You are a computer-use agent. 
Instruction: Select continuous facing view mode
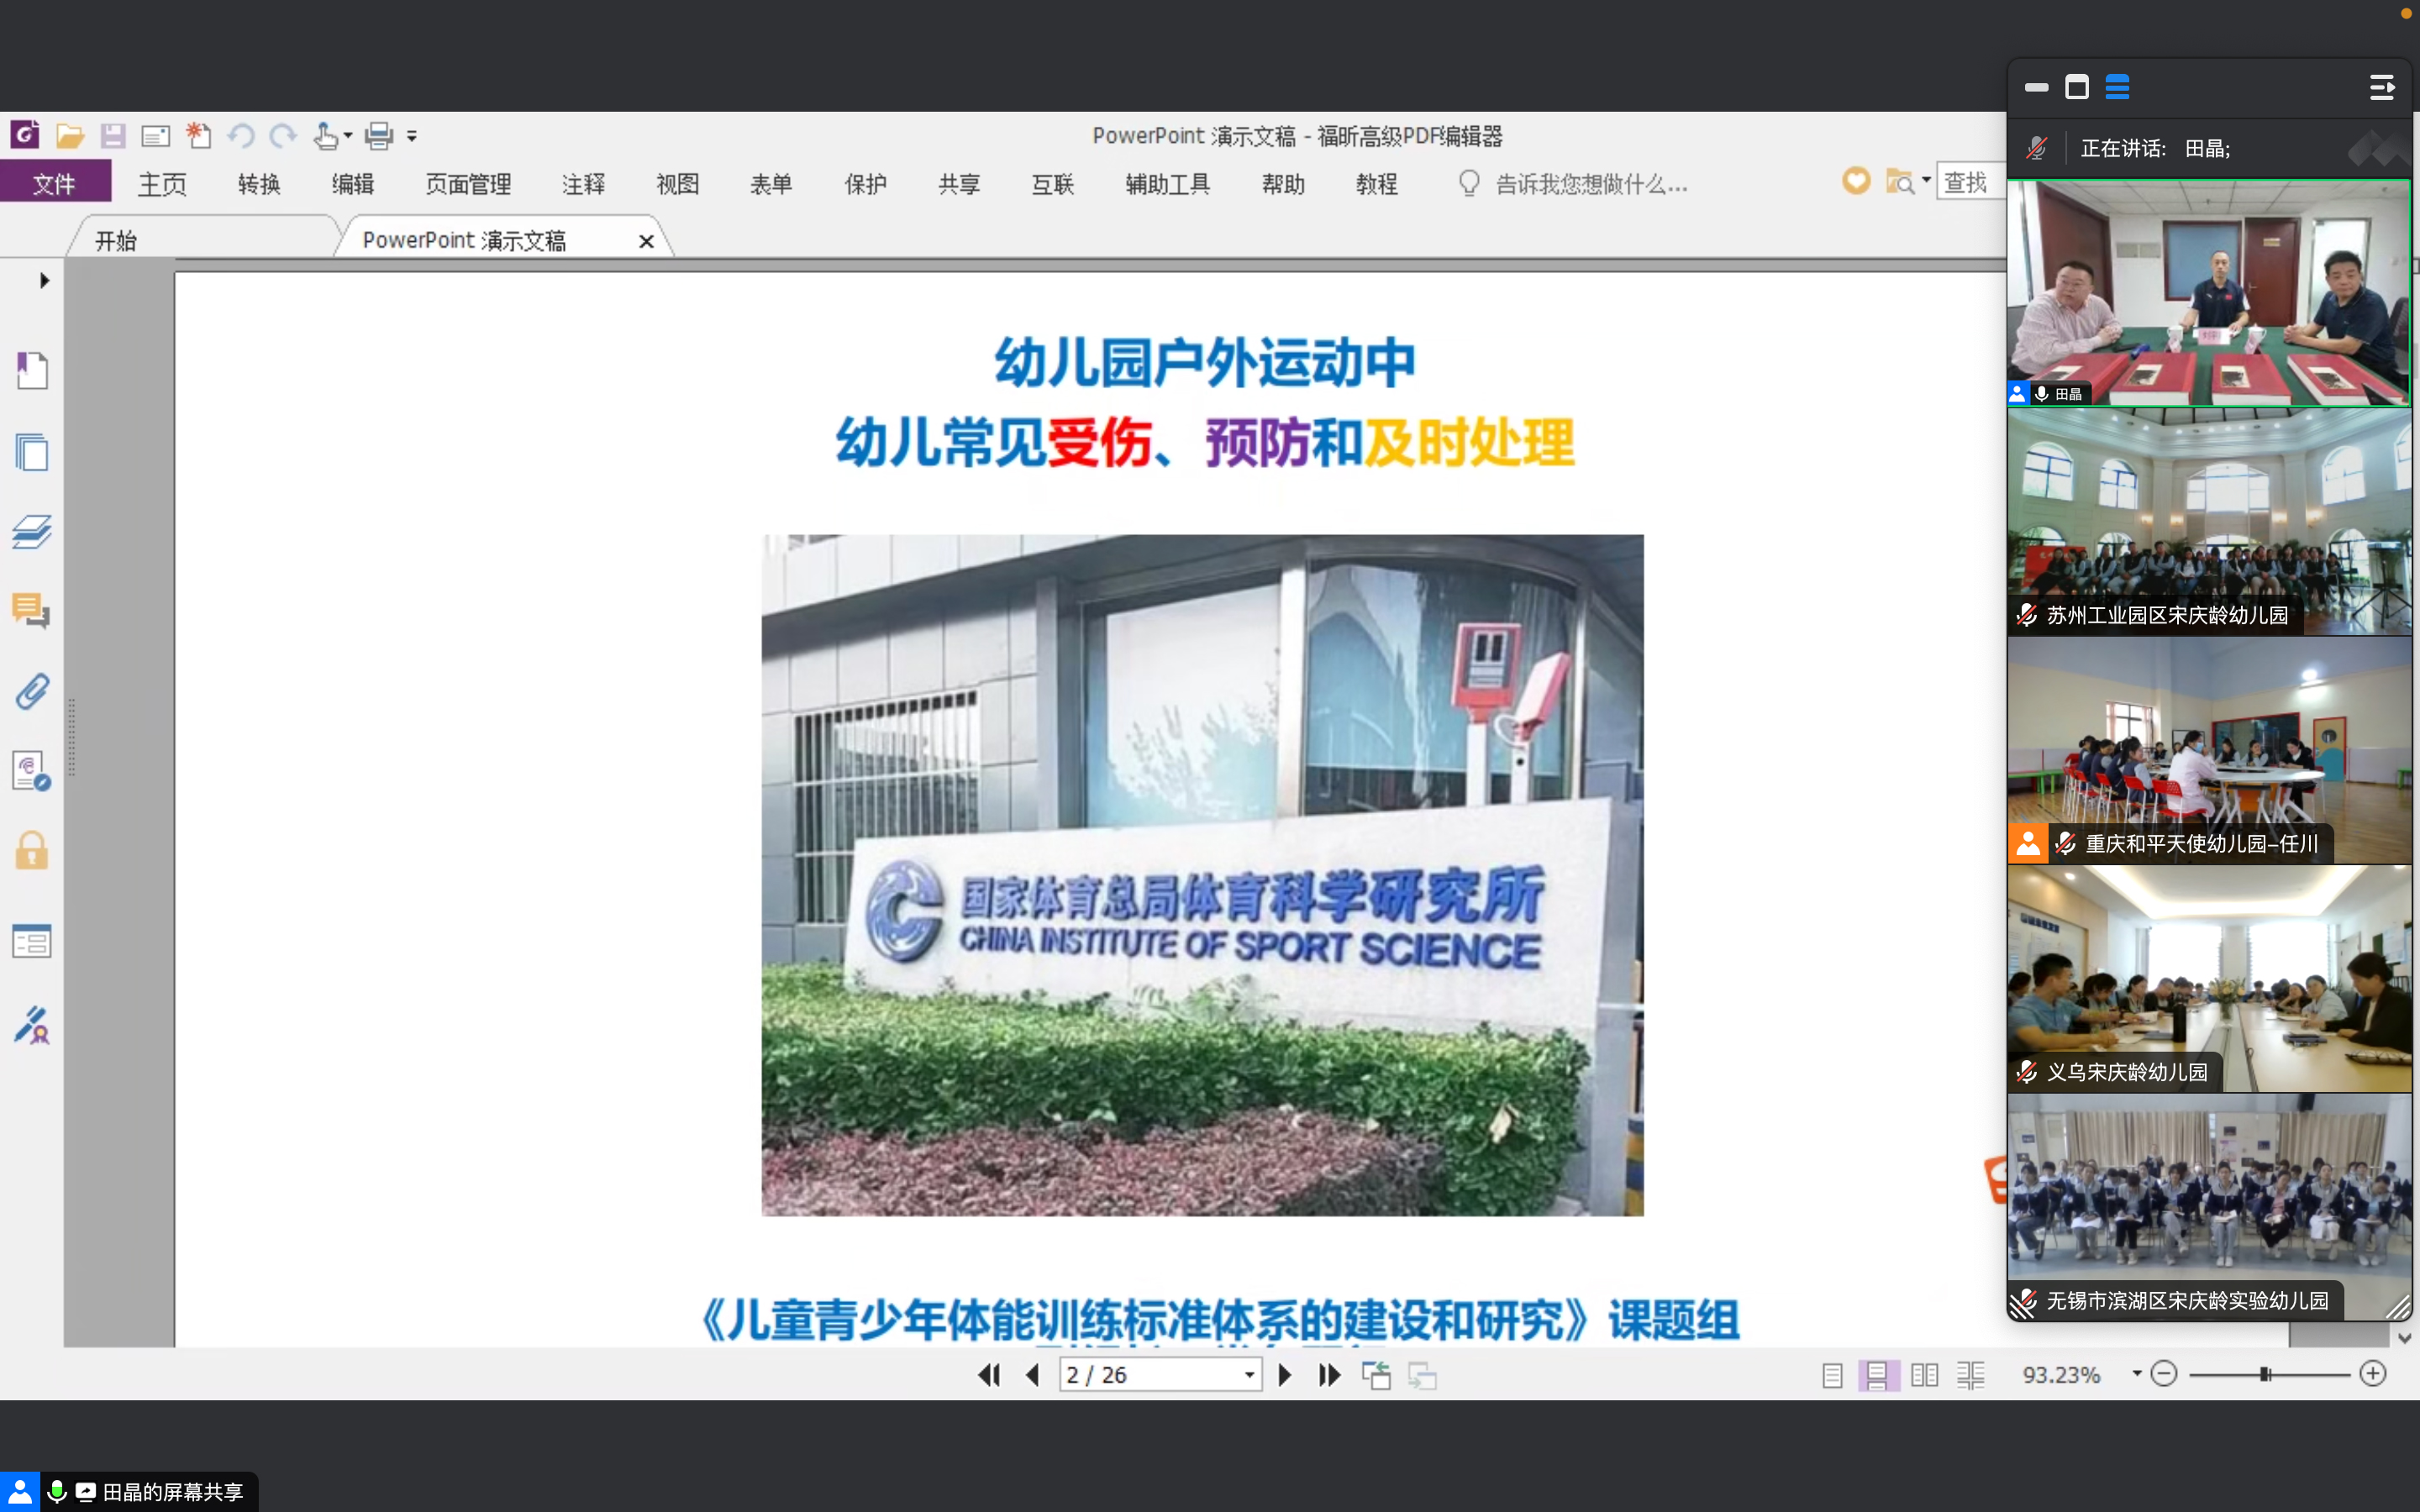tap(1971, 1376)
